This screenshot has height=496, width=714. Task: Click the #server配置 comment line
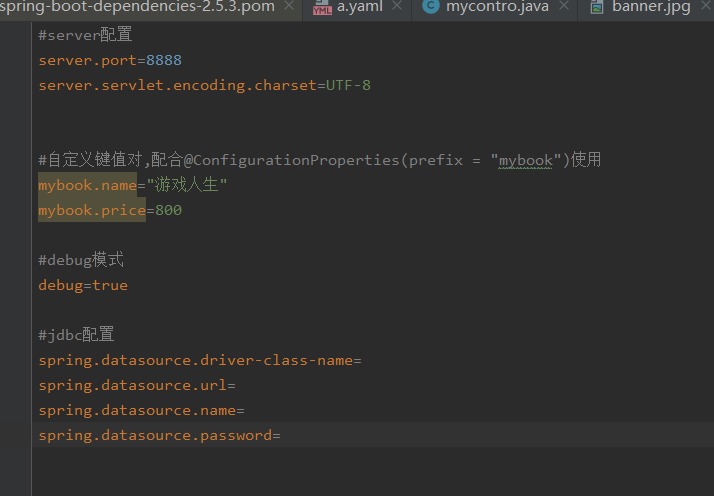[x=85, y=35]
